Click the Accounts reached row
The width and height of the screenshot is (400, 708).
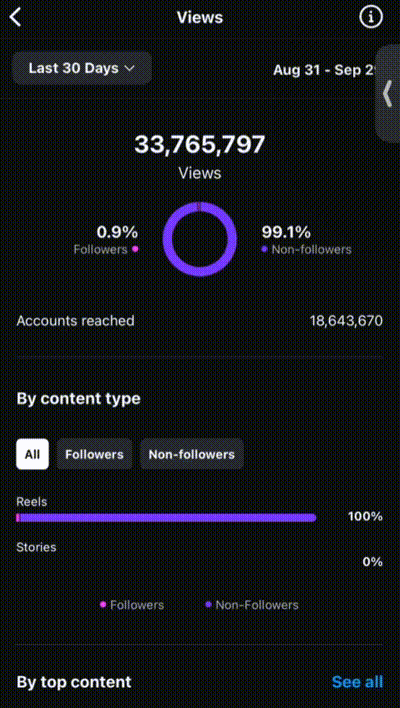click(200, 321)
